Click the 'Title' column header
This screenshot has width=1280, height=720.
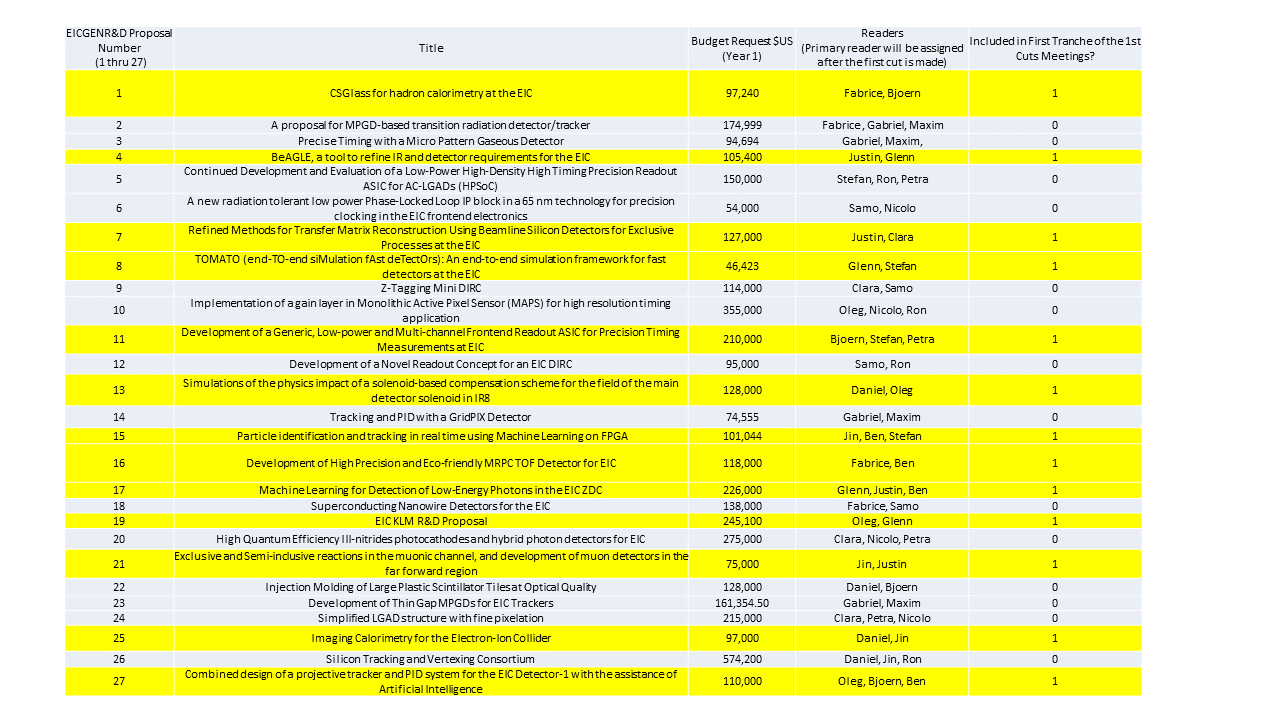coord(431,48)
